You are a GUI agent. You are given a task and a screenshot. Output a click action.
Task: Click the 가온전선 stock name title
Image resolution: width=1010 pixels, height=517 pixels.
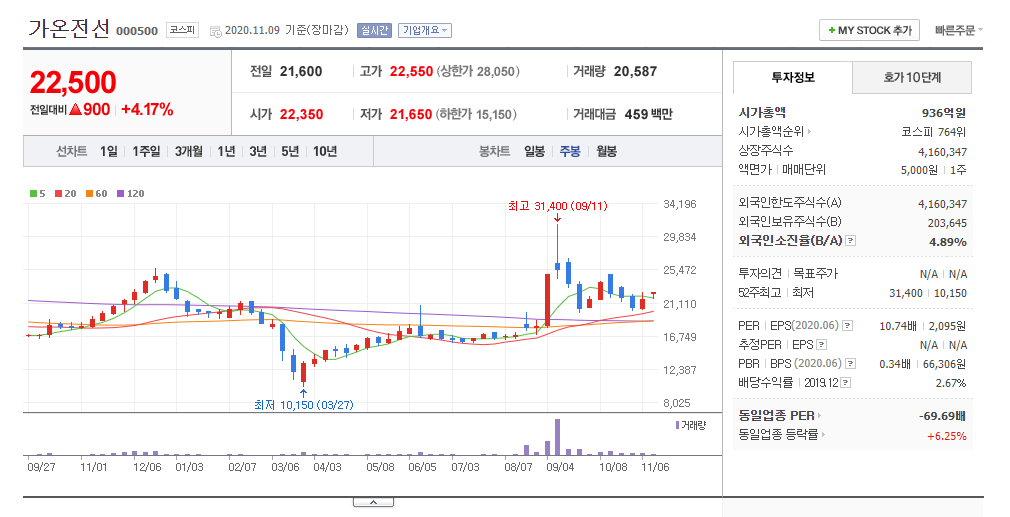(x=69, y=29)
